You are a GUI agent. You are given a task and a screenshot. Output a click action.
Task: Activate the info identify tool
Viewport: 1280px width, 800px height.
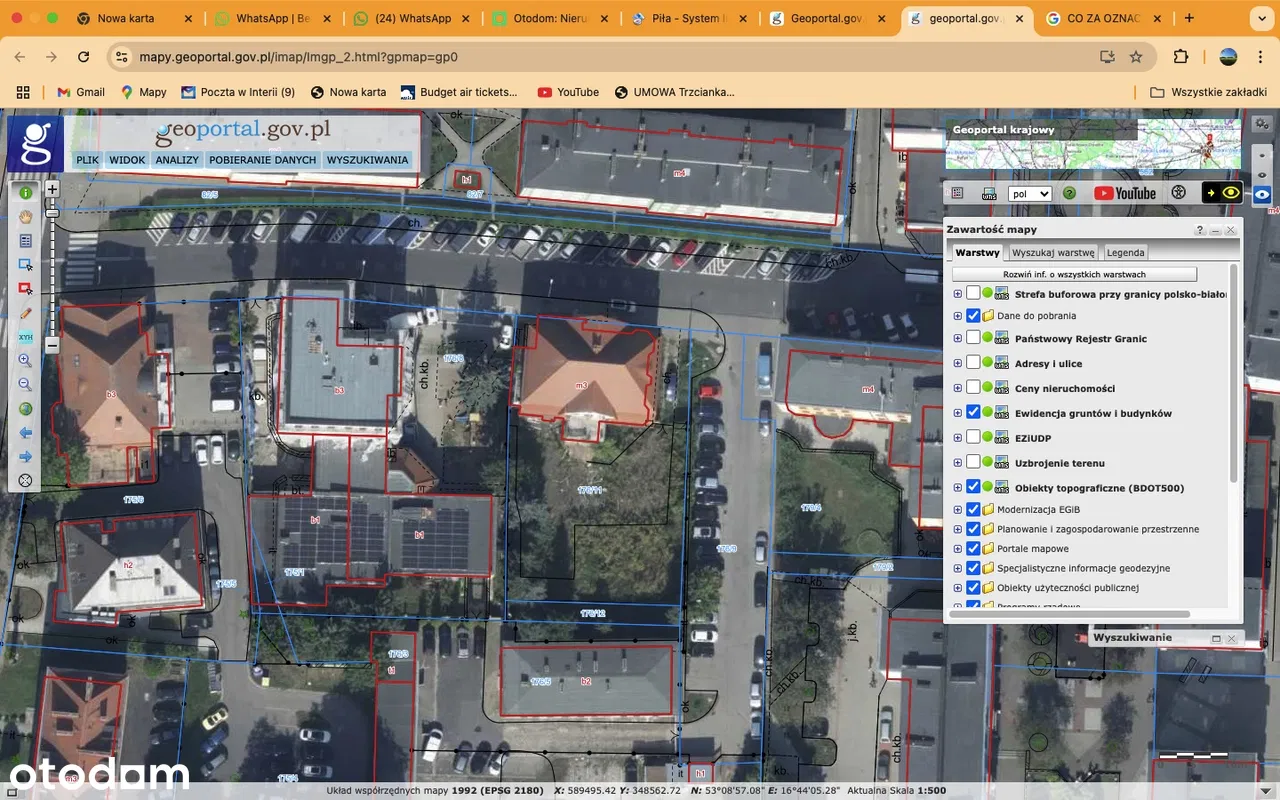[25, 192]
